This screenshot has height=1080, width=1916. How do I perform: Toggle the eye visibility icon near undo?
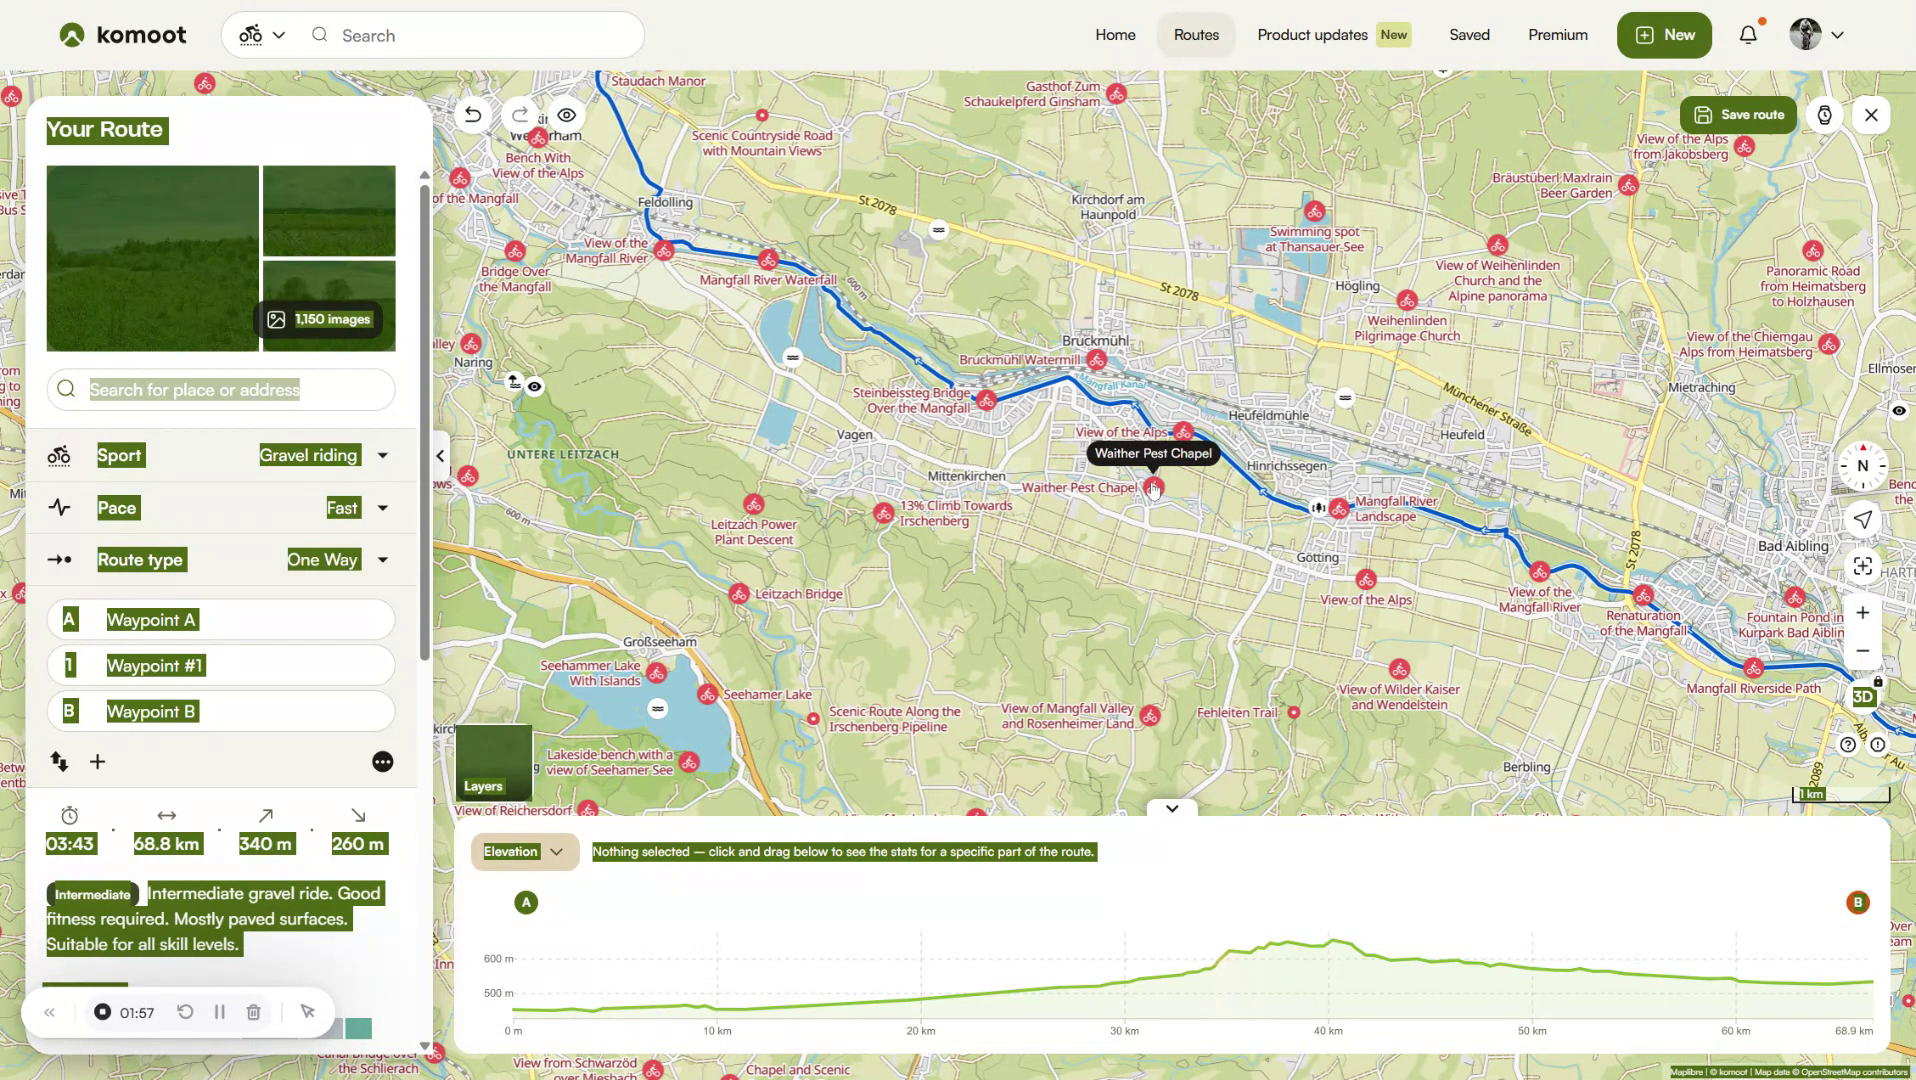pyautogui.click(x=566, y=115)
